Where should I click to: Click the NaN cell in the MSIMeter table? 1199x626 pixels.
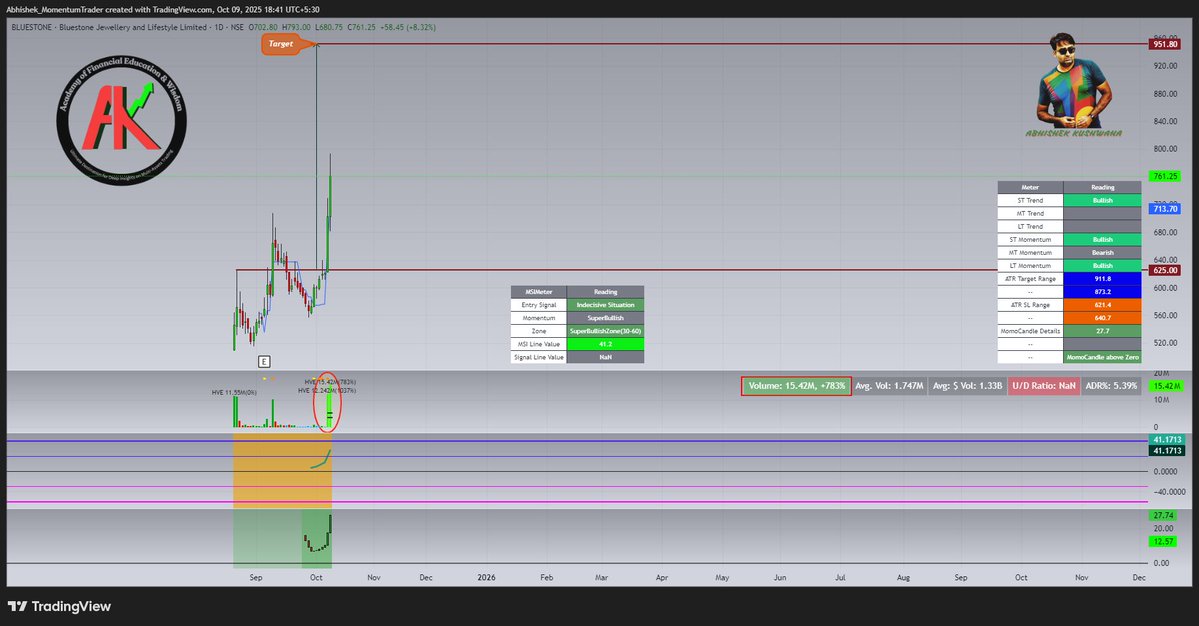pyautogui.click(x=606, y=357)
